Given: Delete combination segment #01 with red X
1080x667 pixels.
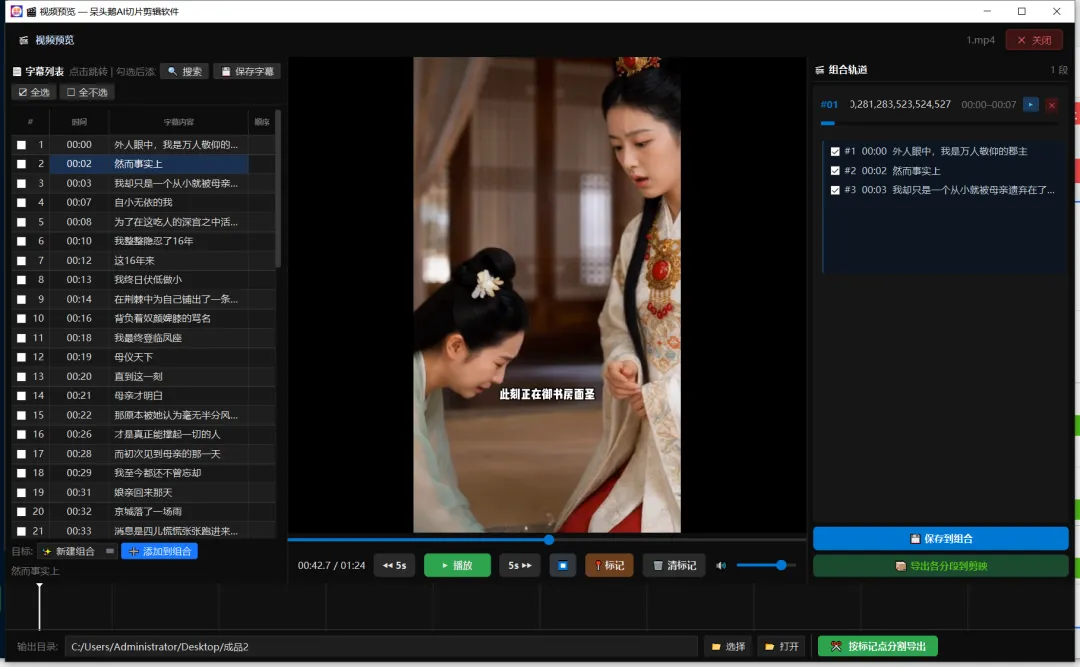Looking at the screenshot, I should coord(1052,105).
